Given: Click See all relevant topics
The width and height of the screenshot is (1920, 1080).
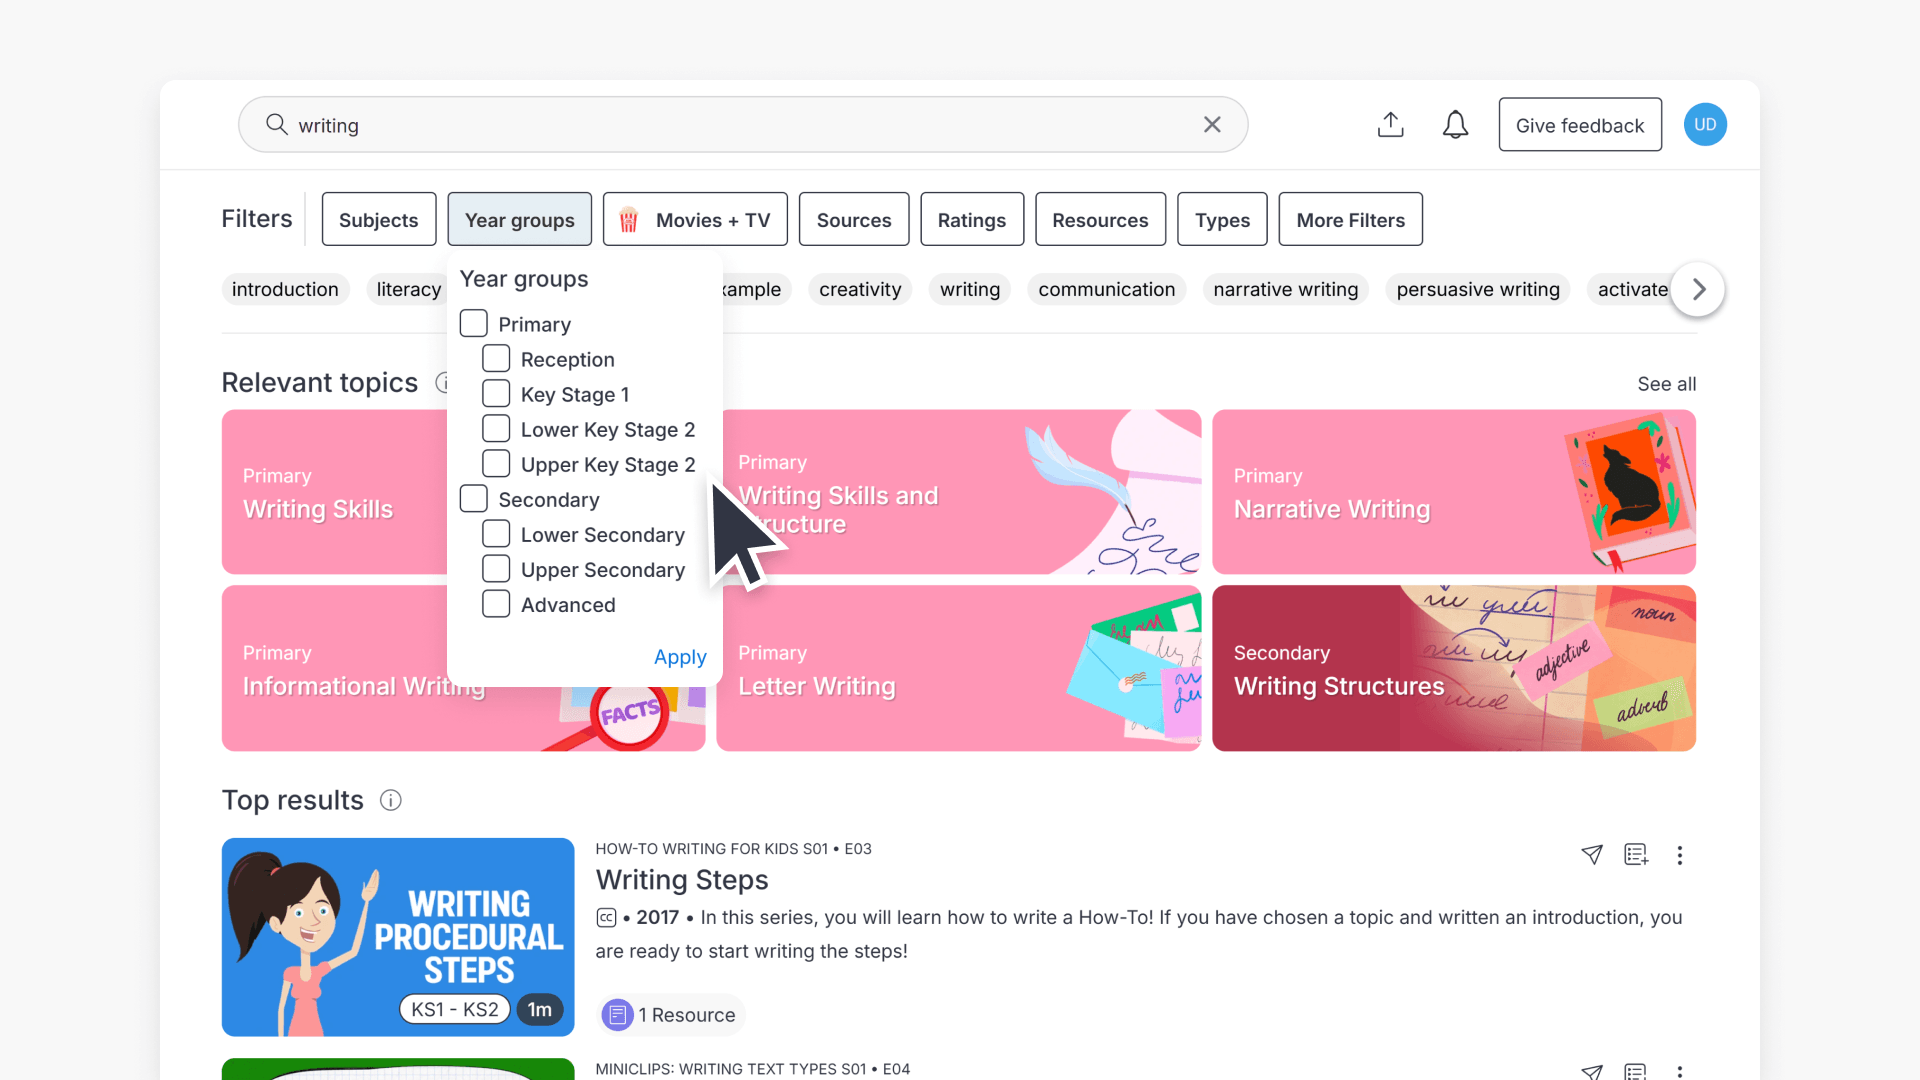Looking at the screenshot, I should point(1666,383).
